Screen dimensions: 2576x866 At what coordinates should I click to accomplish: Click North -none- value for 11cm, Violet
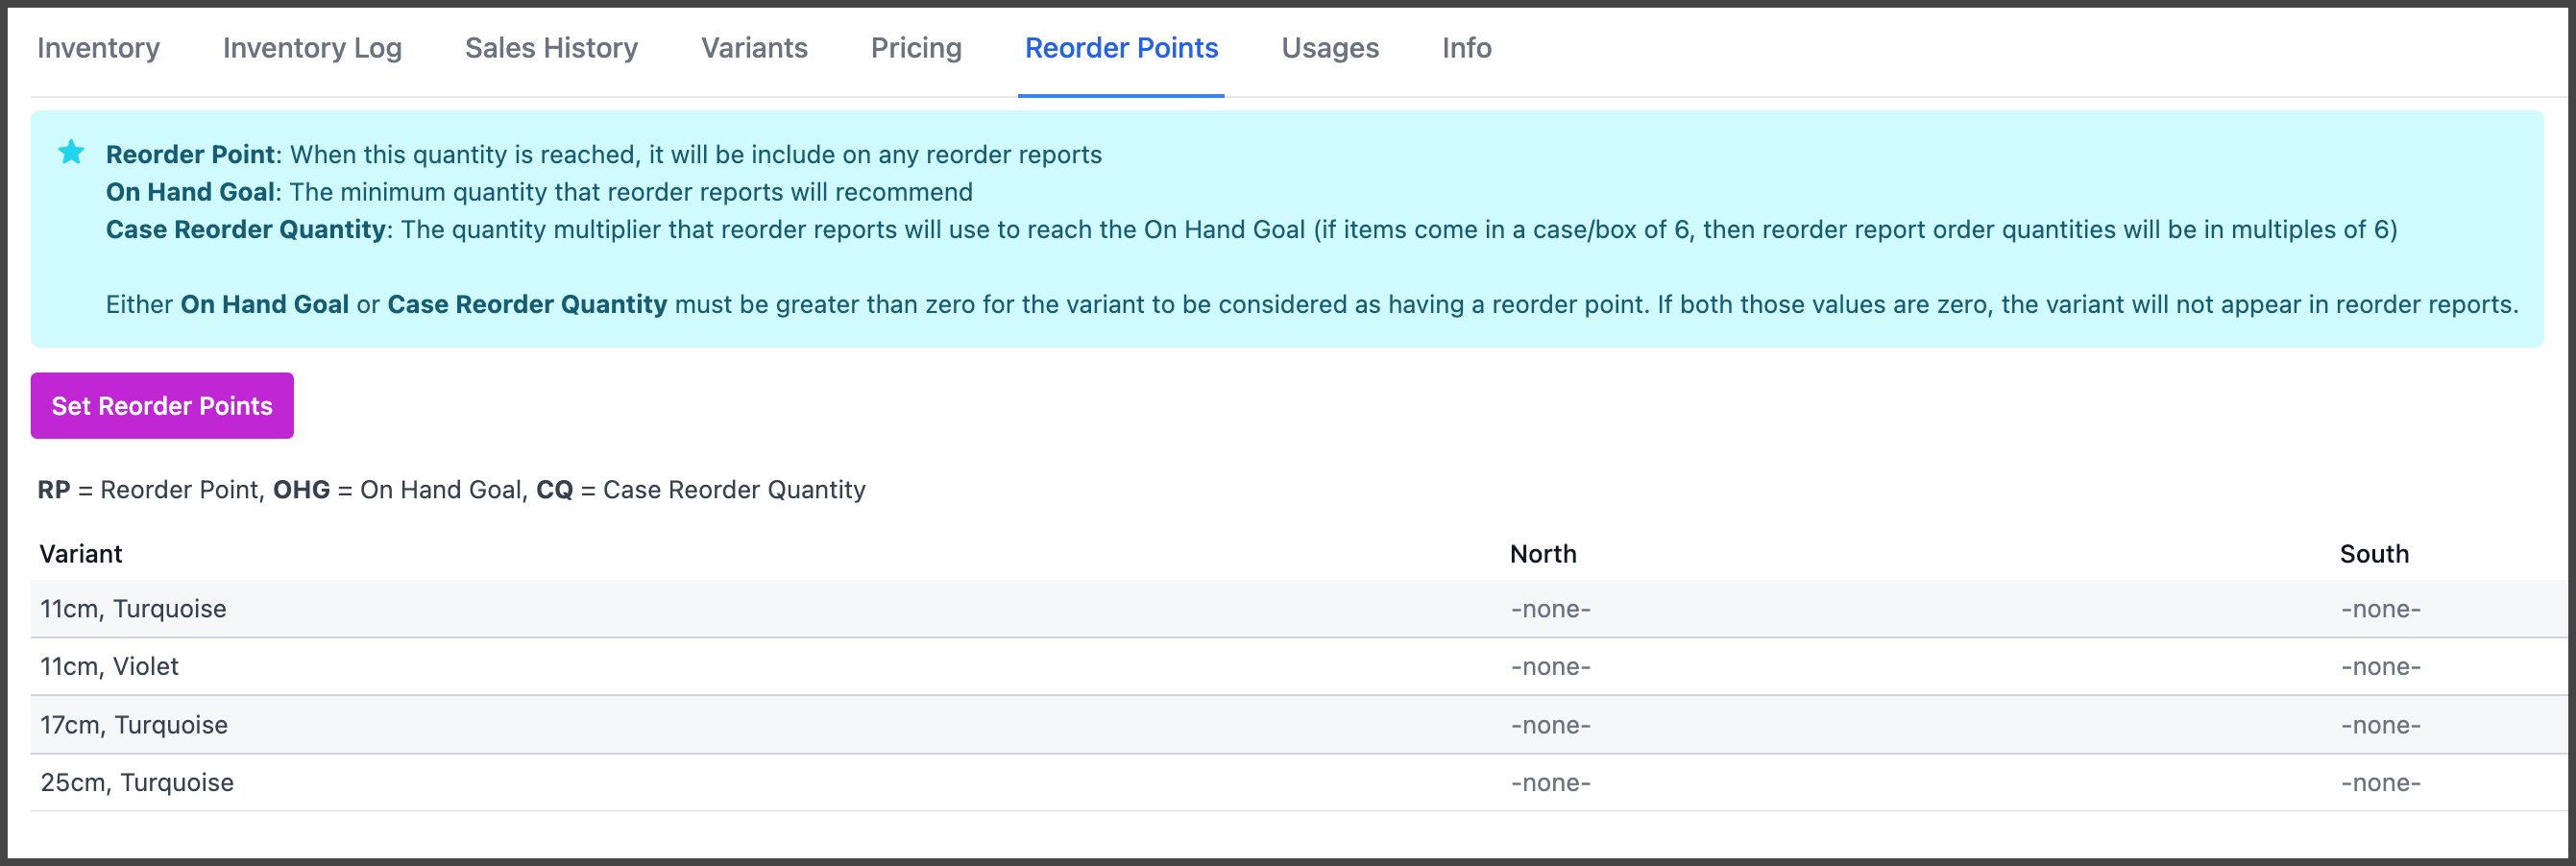1551,667
